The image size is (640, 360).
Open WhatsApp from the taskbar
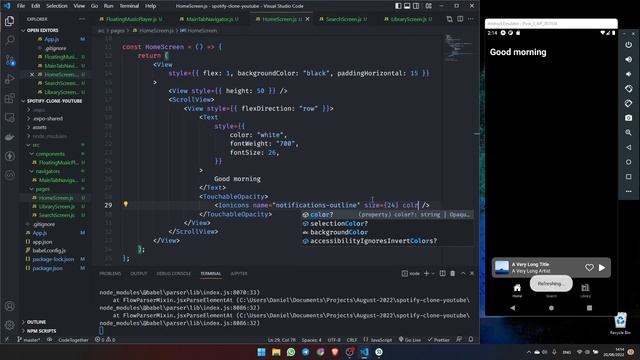click(x=291, y=352)
